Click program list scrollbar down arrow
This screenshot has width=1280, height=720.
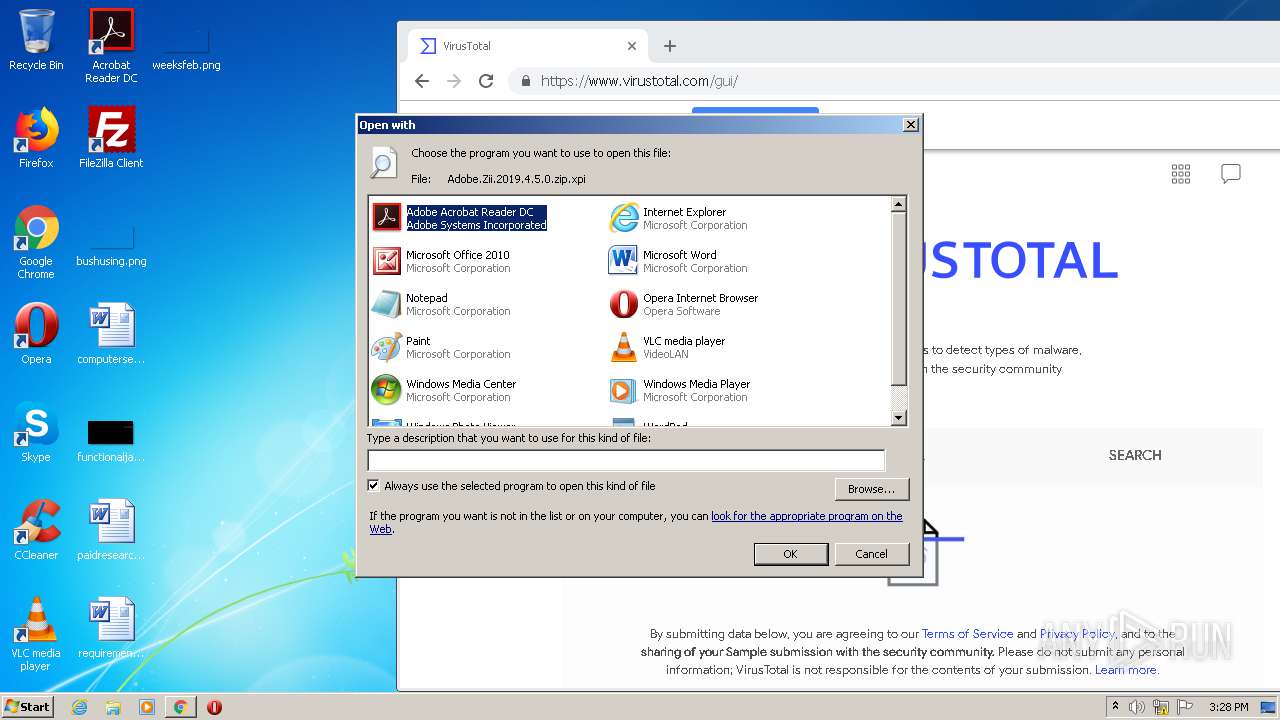pos(898,418)
